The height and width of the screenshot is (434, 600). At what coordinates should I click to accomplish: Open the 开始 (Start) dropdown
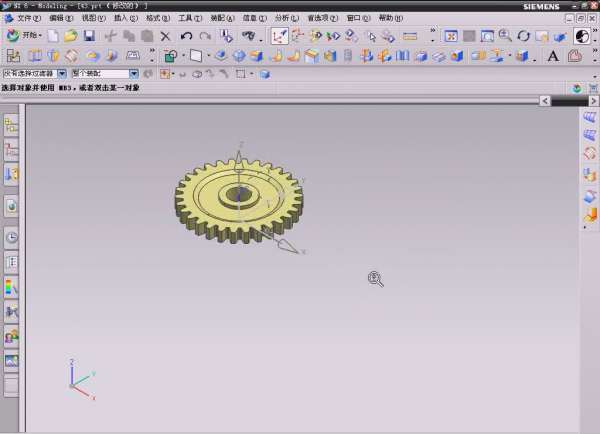[x=24, y=36]
